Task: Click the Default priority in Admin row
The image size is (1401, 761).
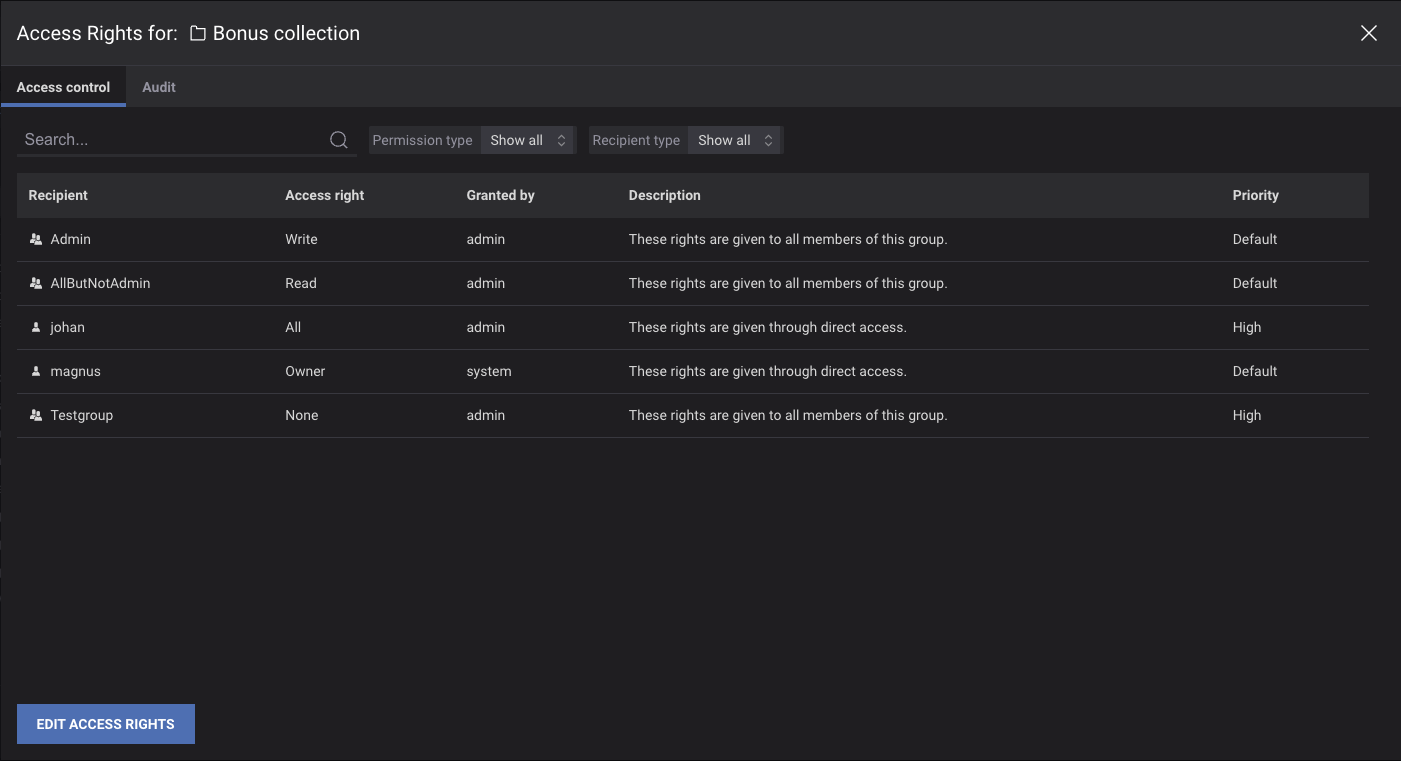Action: [1255, 239]
